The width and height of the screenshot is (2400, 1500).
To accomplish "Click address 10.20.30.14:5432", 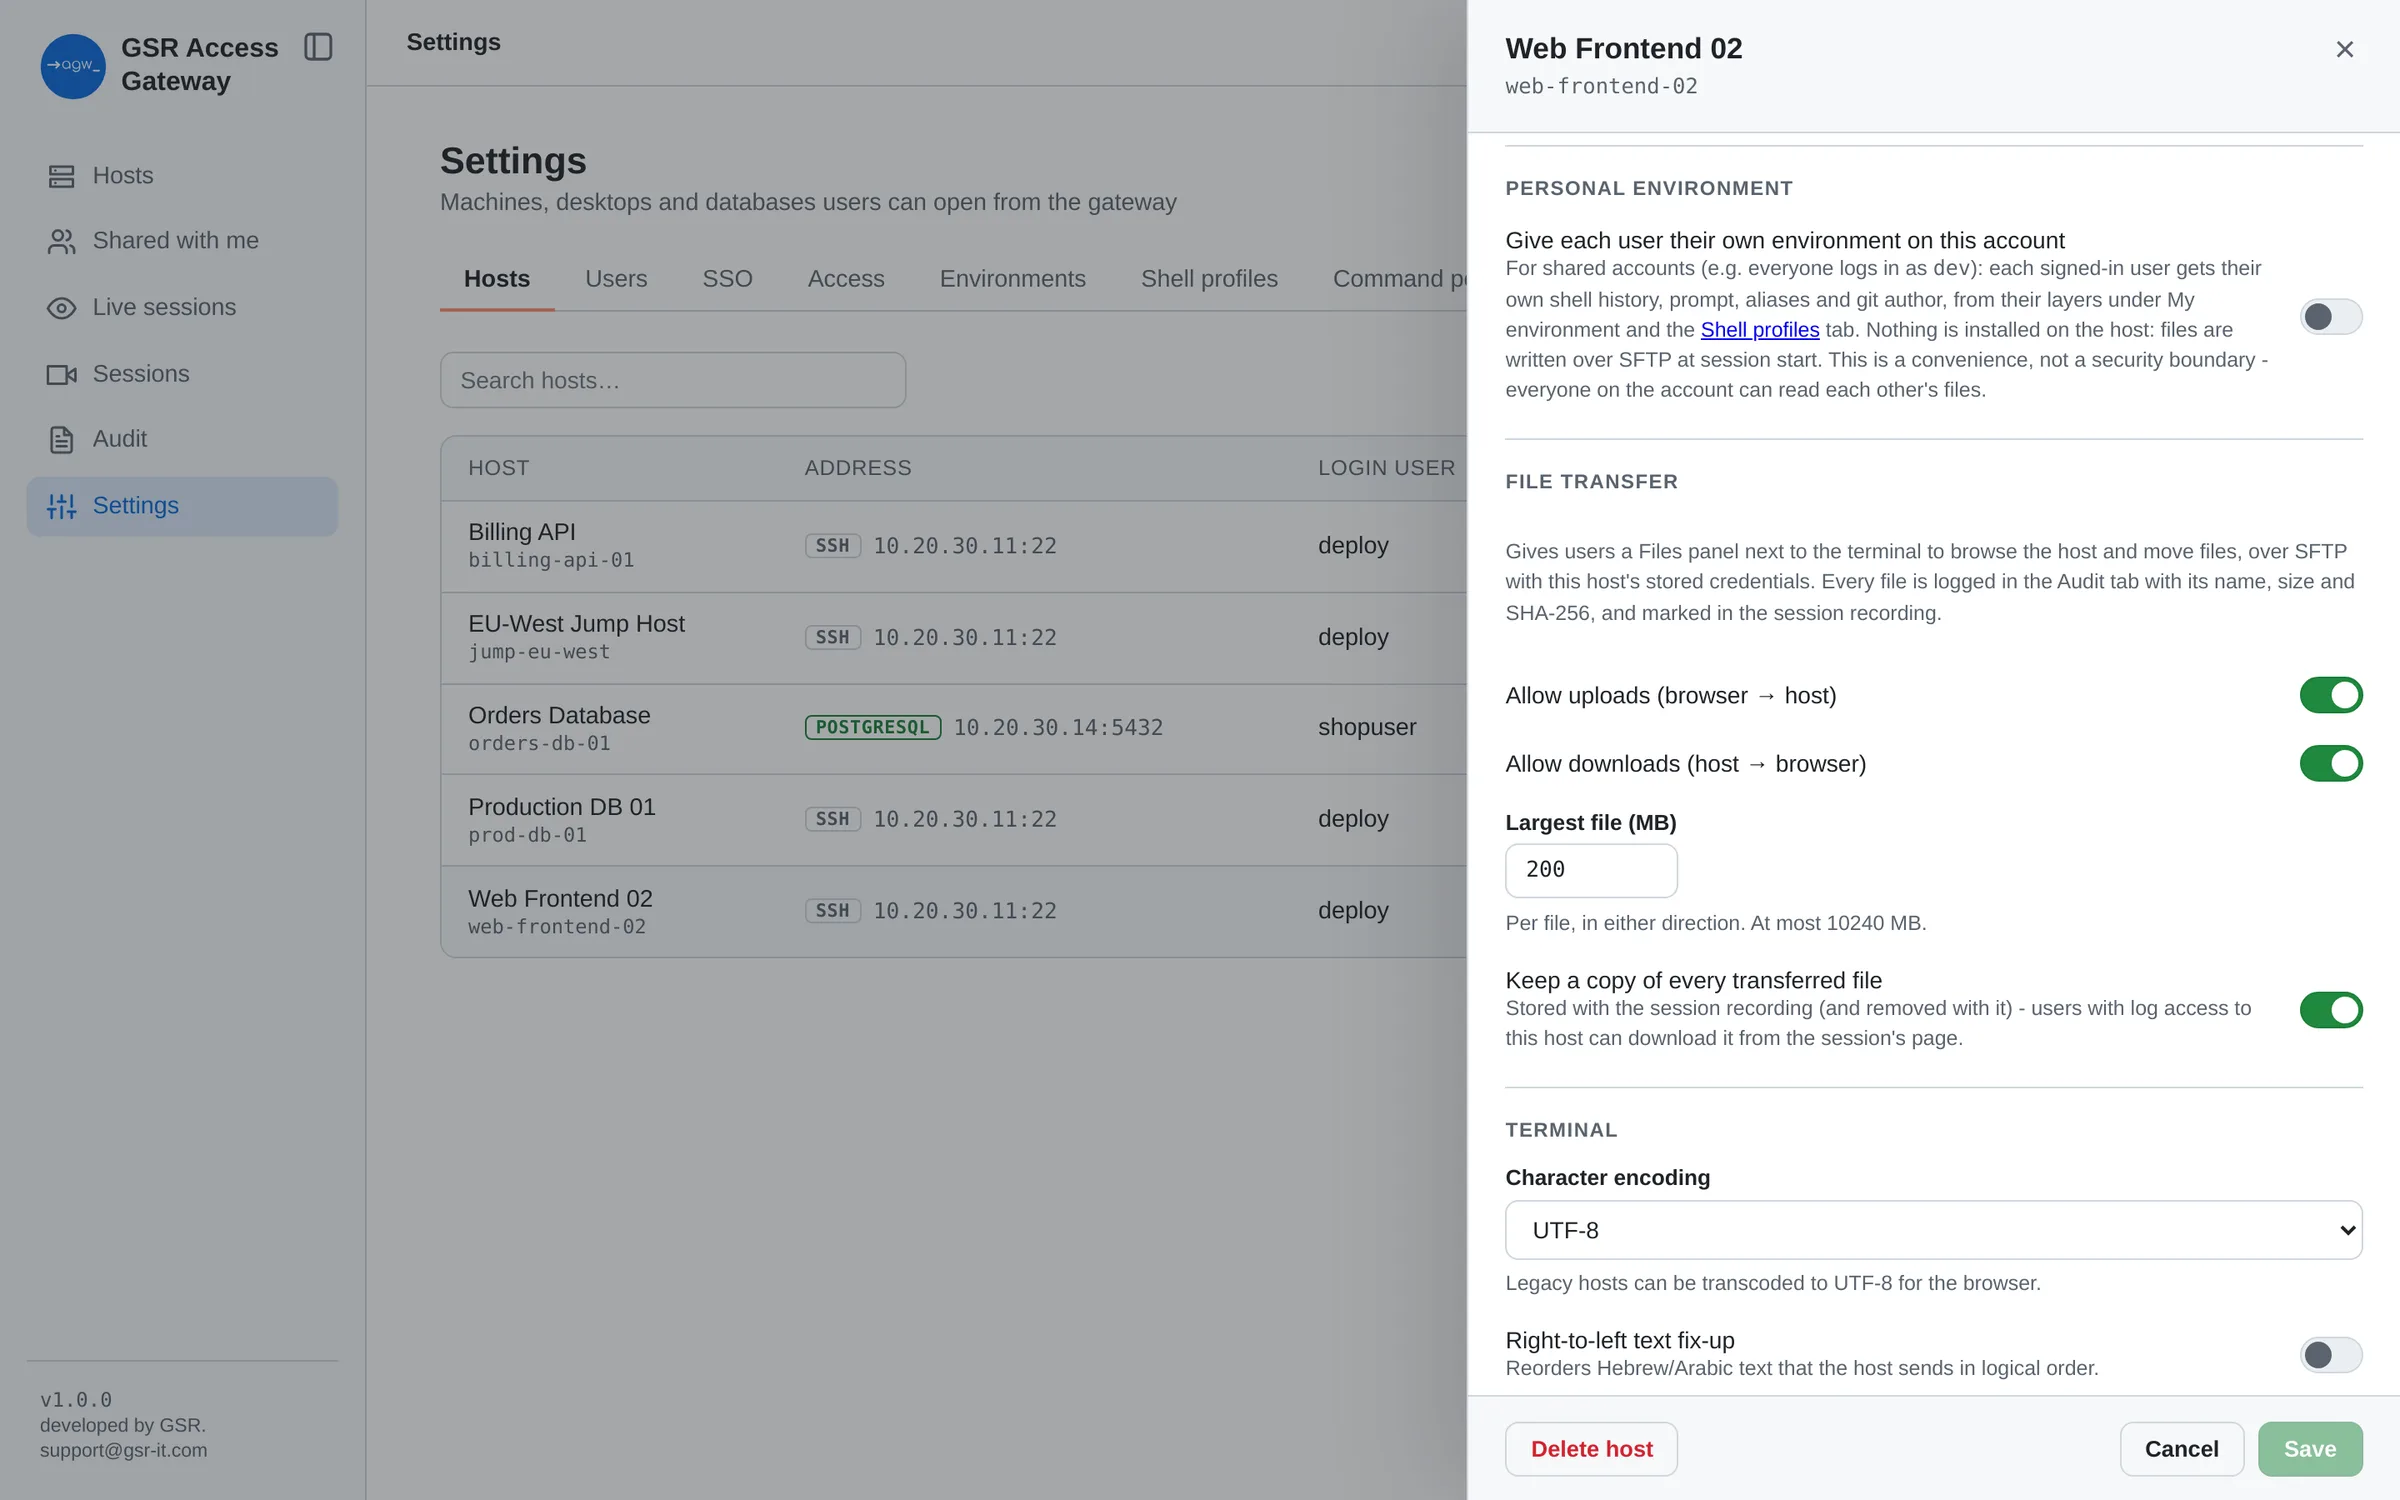I will 1058,727.
